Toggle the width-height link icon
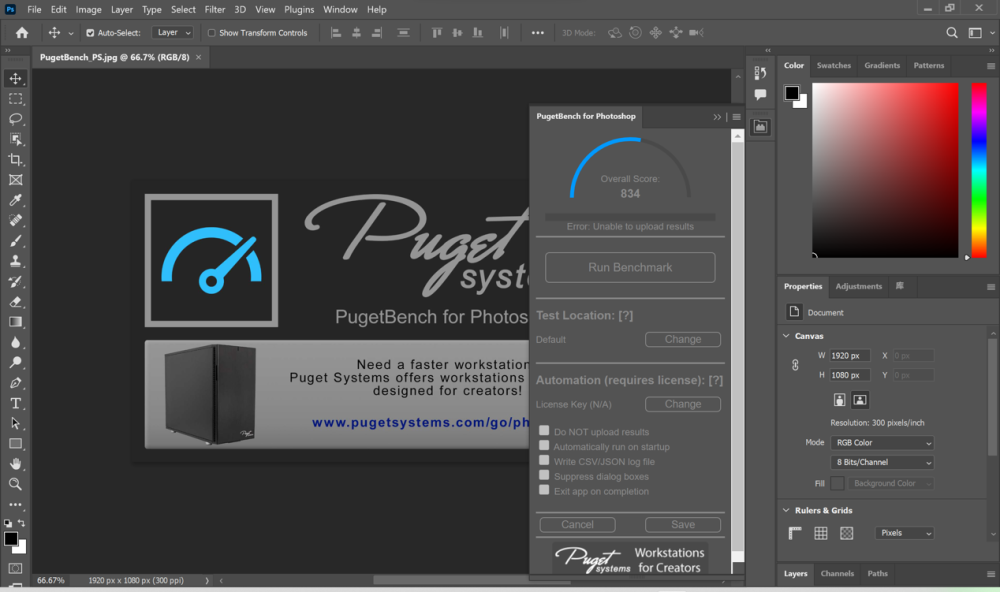The image size is (1000, 592). (x=795, y=365)
